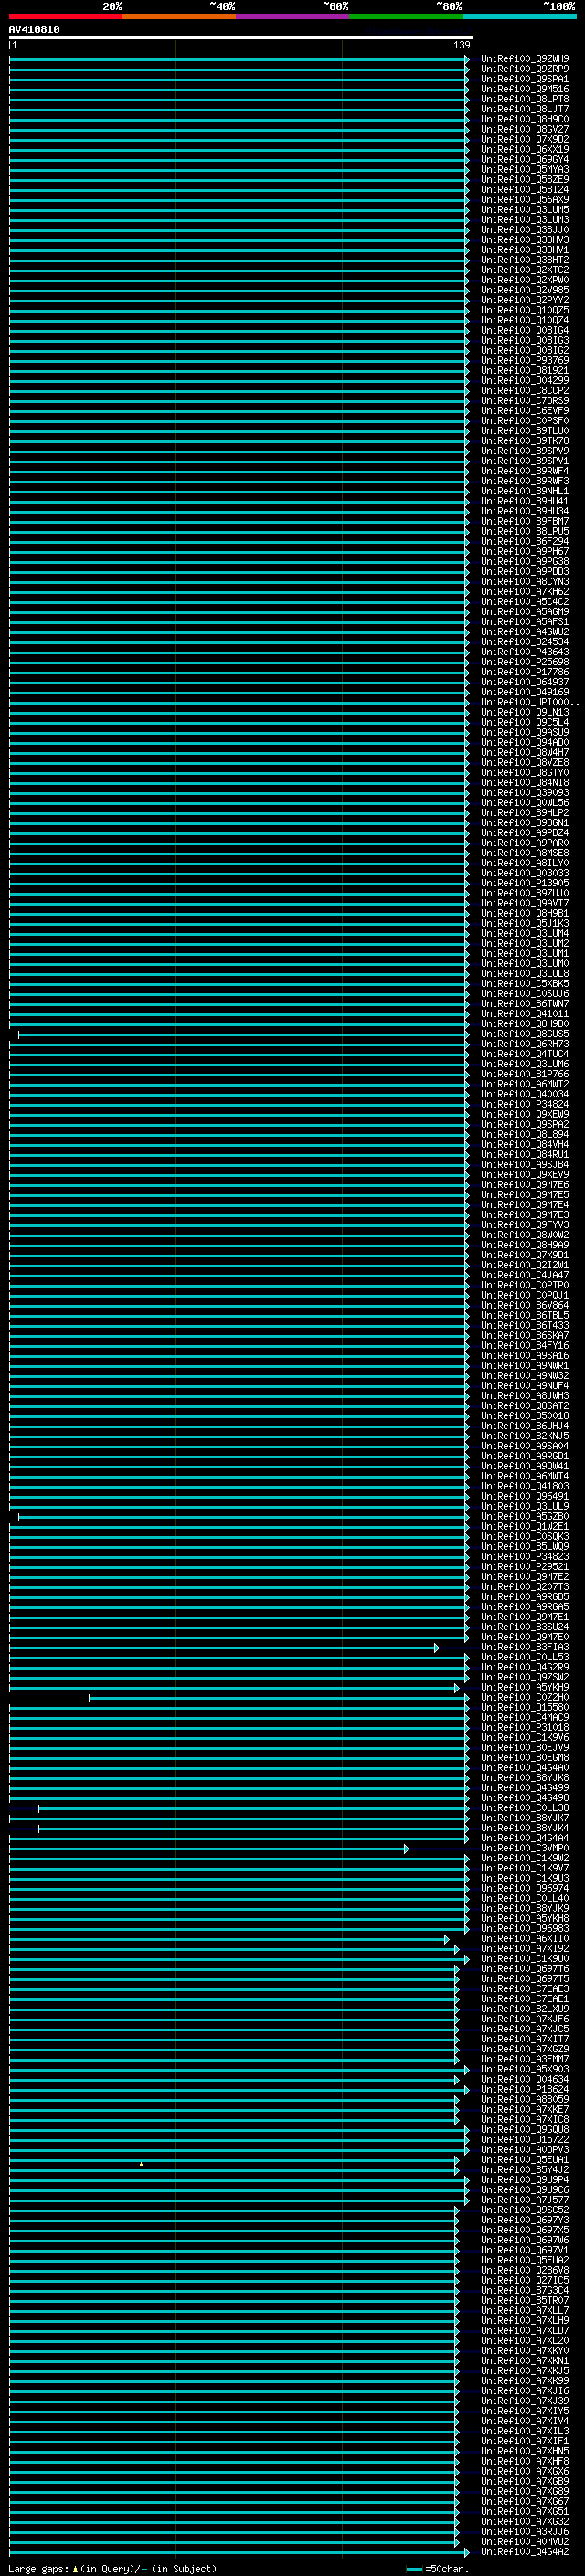Select the UniRef100_B3SU24 label
This screenshot has width=585, height=2576.
525,1627
